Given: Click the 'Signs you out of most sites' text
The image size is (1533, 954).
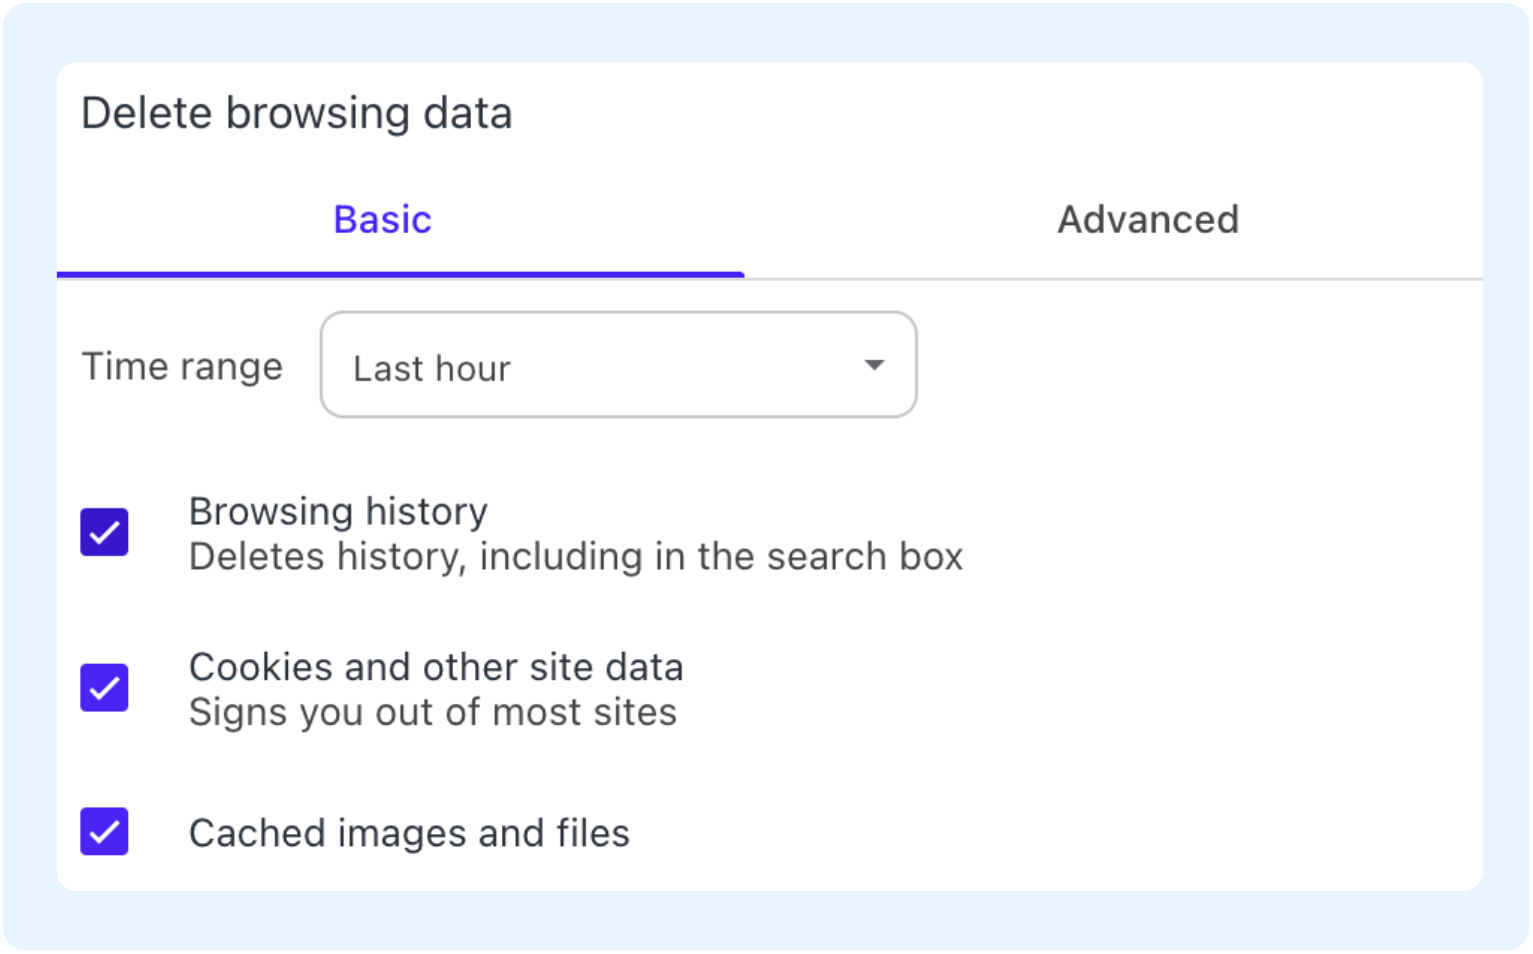Looking at the screenshot, I should tap(432, 713).
